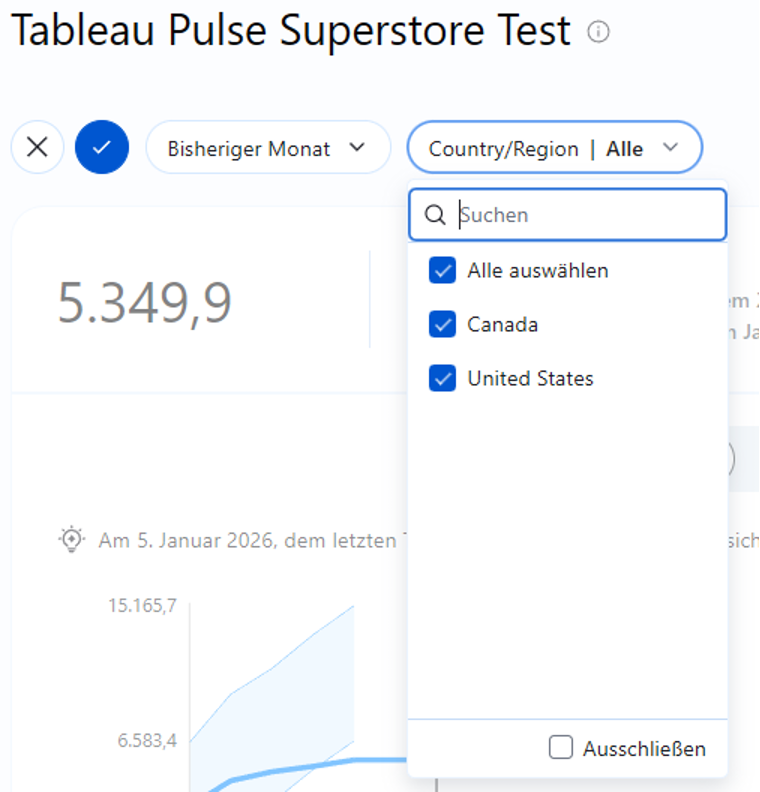The width and height of the screenshot is (760, 792).
Task: Select the United States list entry label
Action: (x=530, y=379)
